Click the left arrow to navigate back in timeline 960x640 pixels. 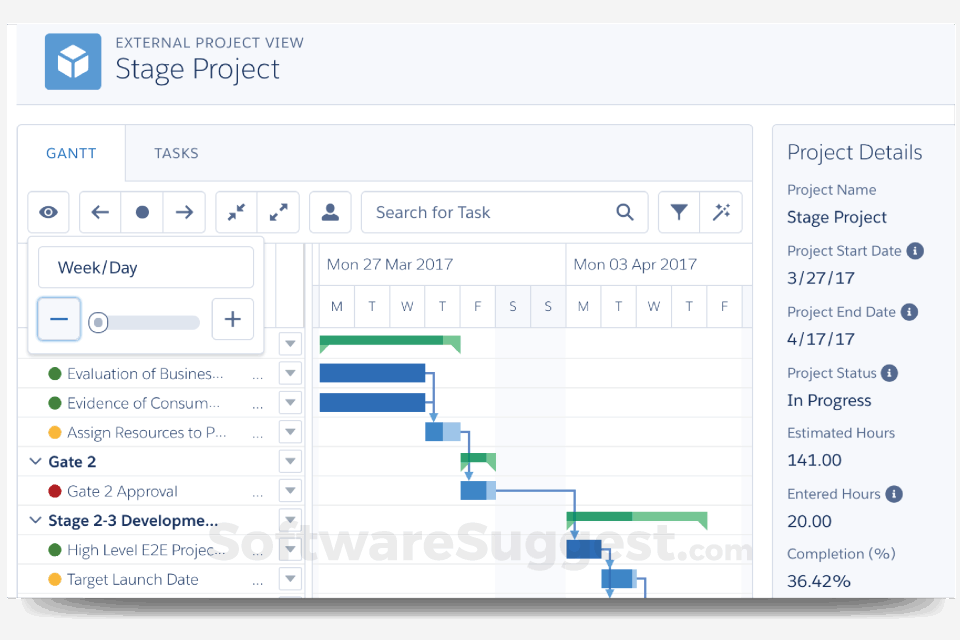tap(99, 212)
